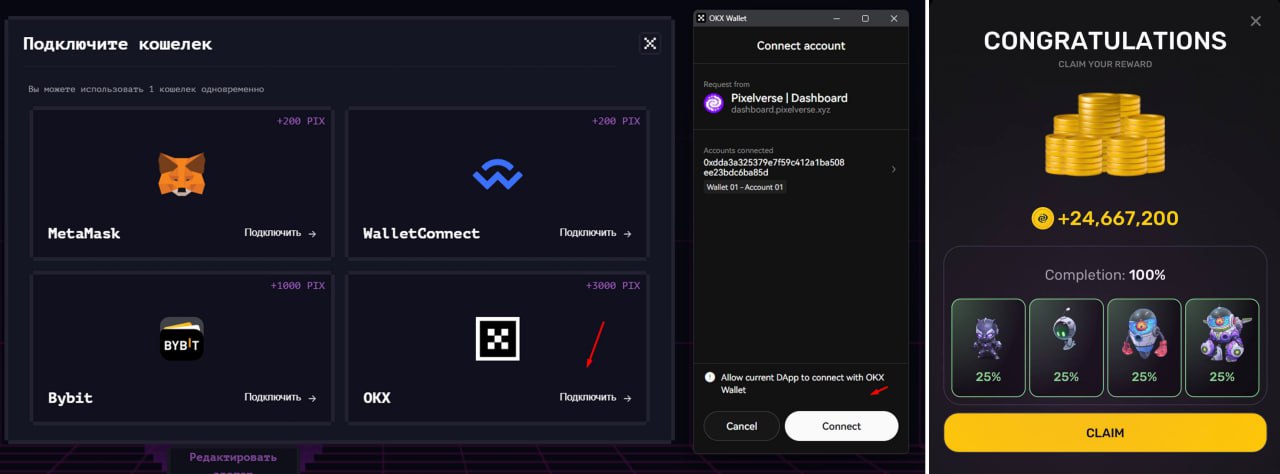Click the +1000 PIX bonus label
Viewport: 1280px width, 474px height.
point(297,286)
